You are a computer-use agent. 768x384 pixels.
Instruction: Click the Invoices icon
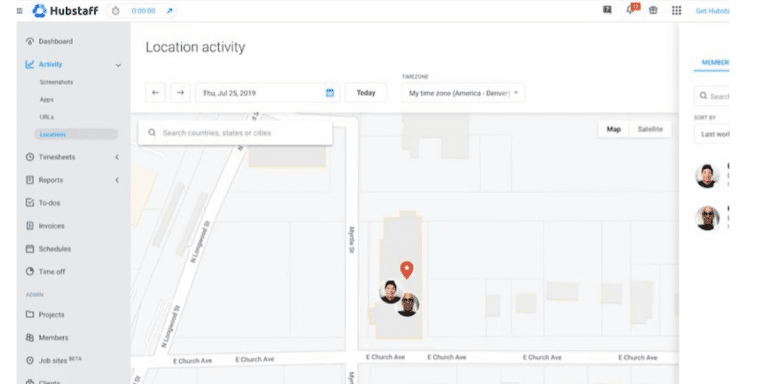point(30,226)
